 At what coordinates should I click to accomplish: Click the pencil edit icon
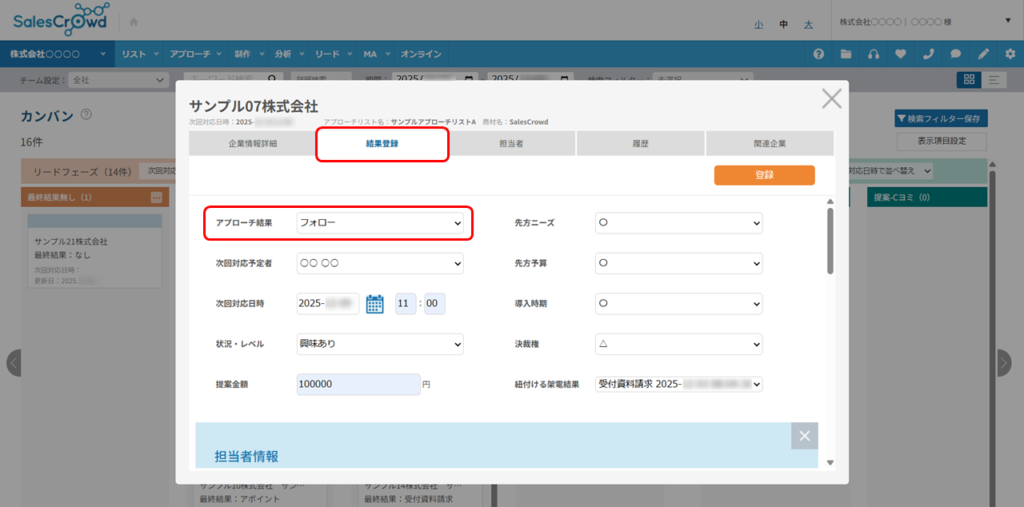tap(984, 54)
